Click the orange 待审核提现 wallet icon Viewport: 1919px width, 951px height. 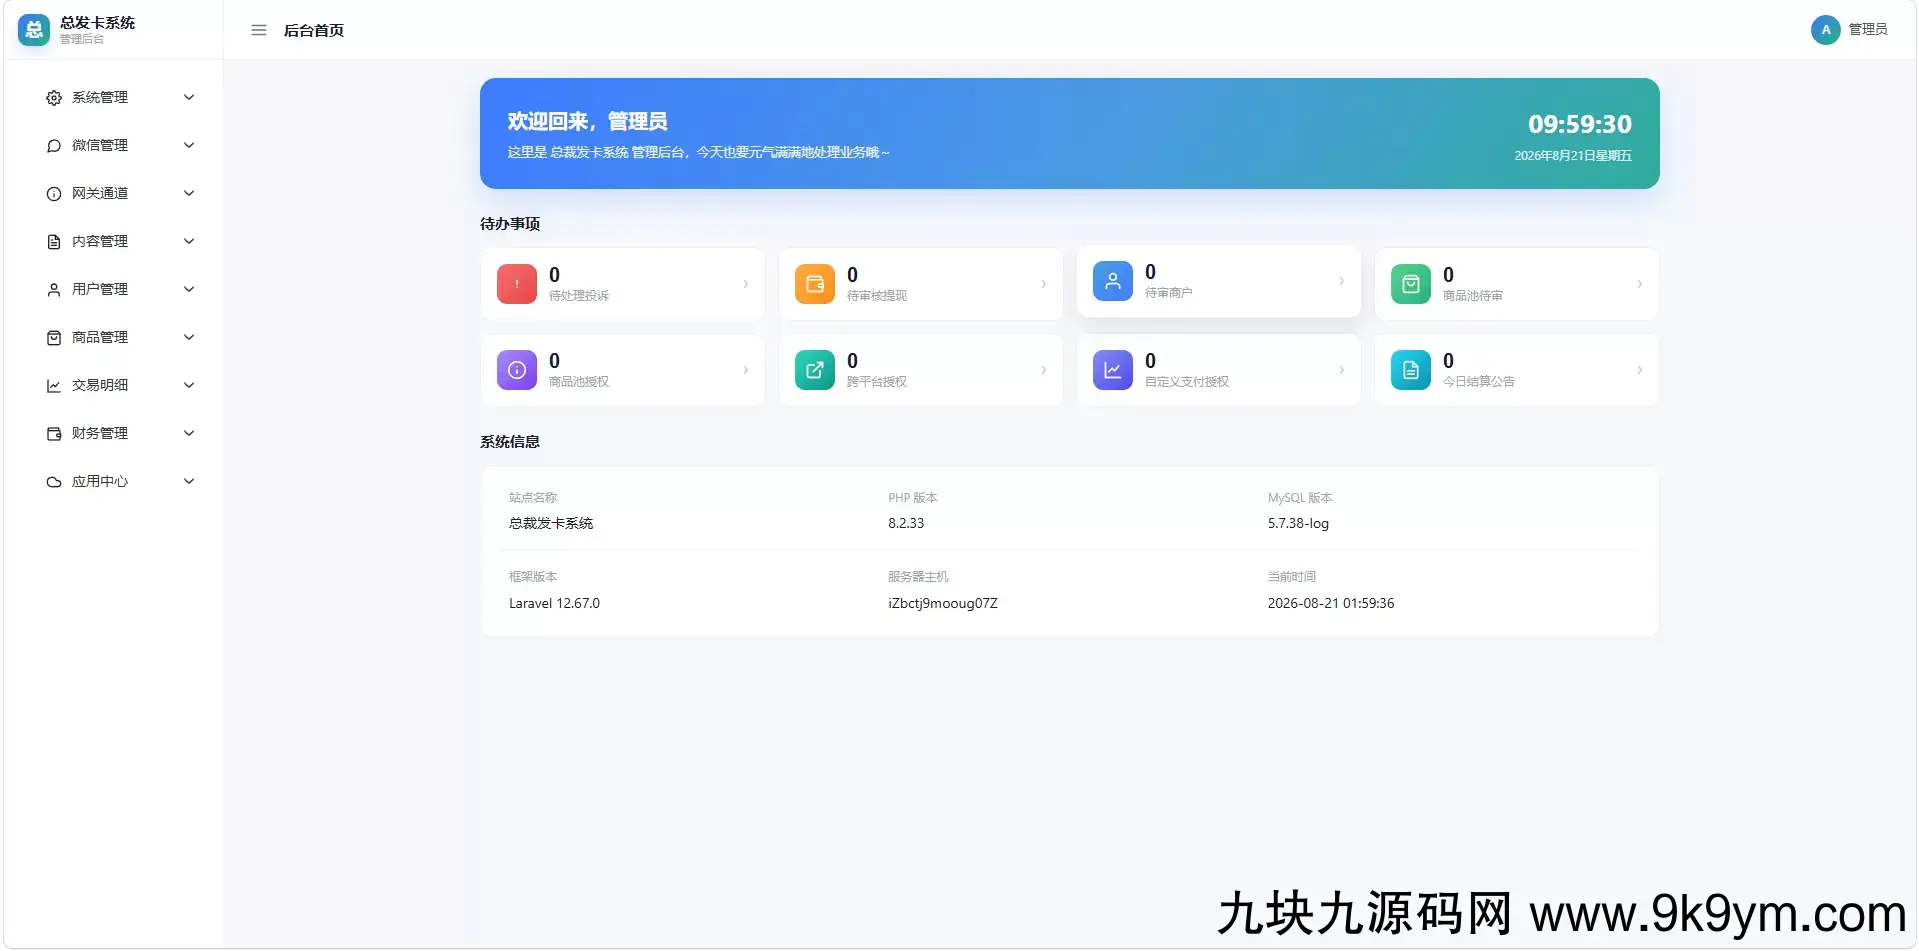(x=815, y=284)
